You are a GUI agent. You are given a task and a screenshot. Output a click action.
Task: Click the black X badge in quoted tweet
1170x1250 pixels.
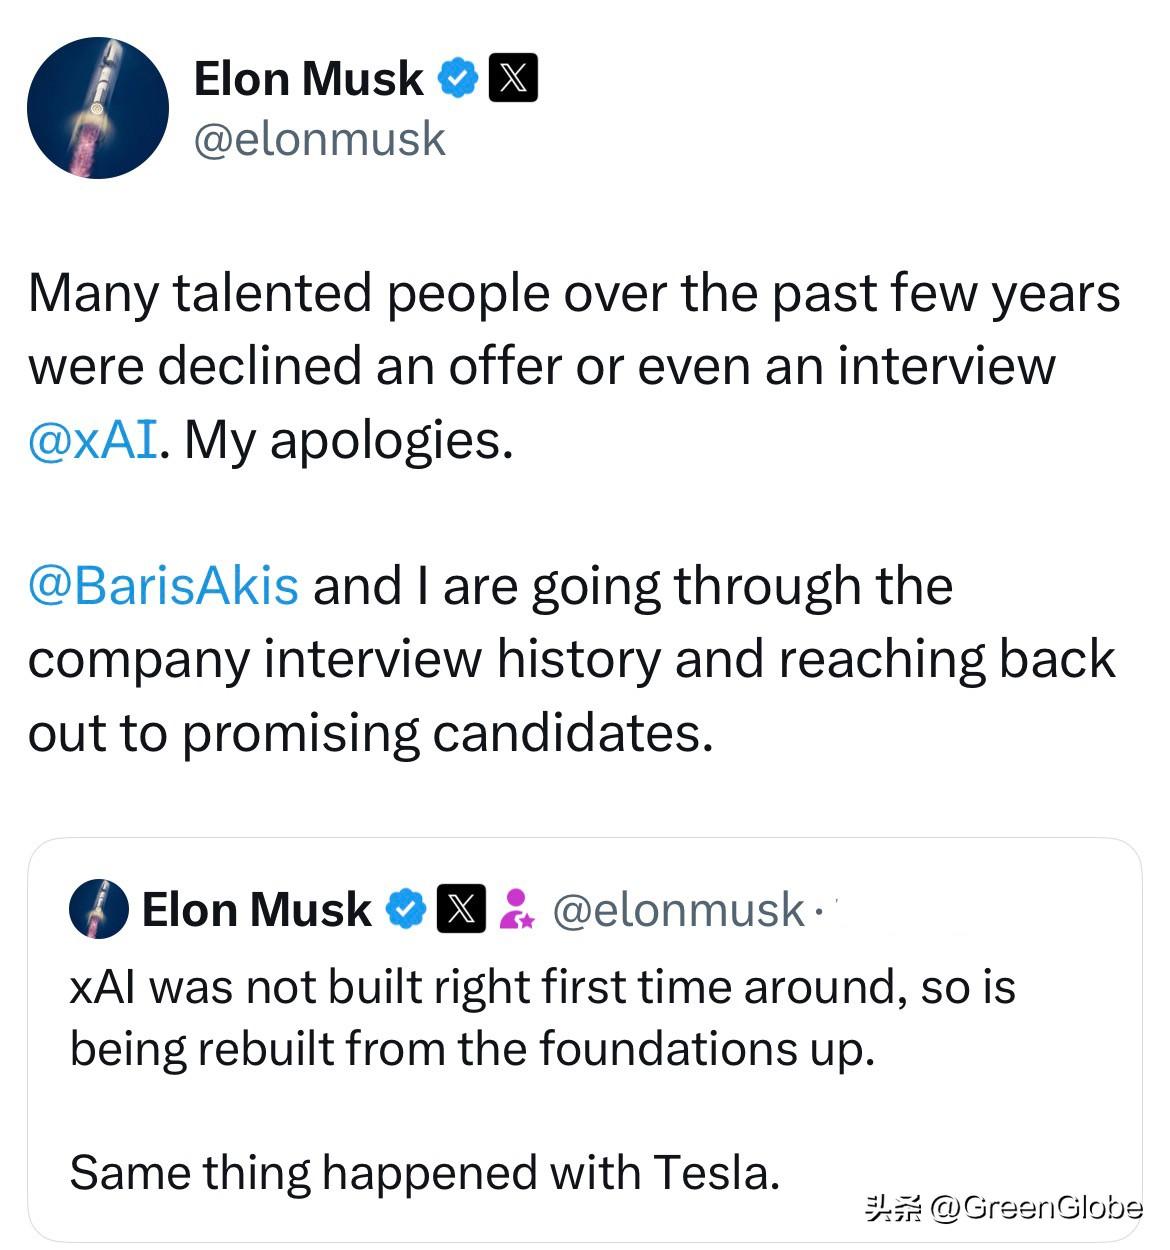tap(461, 909)
